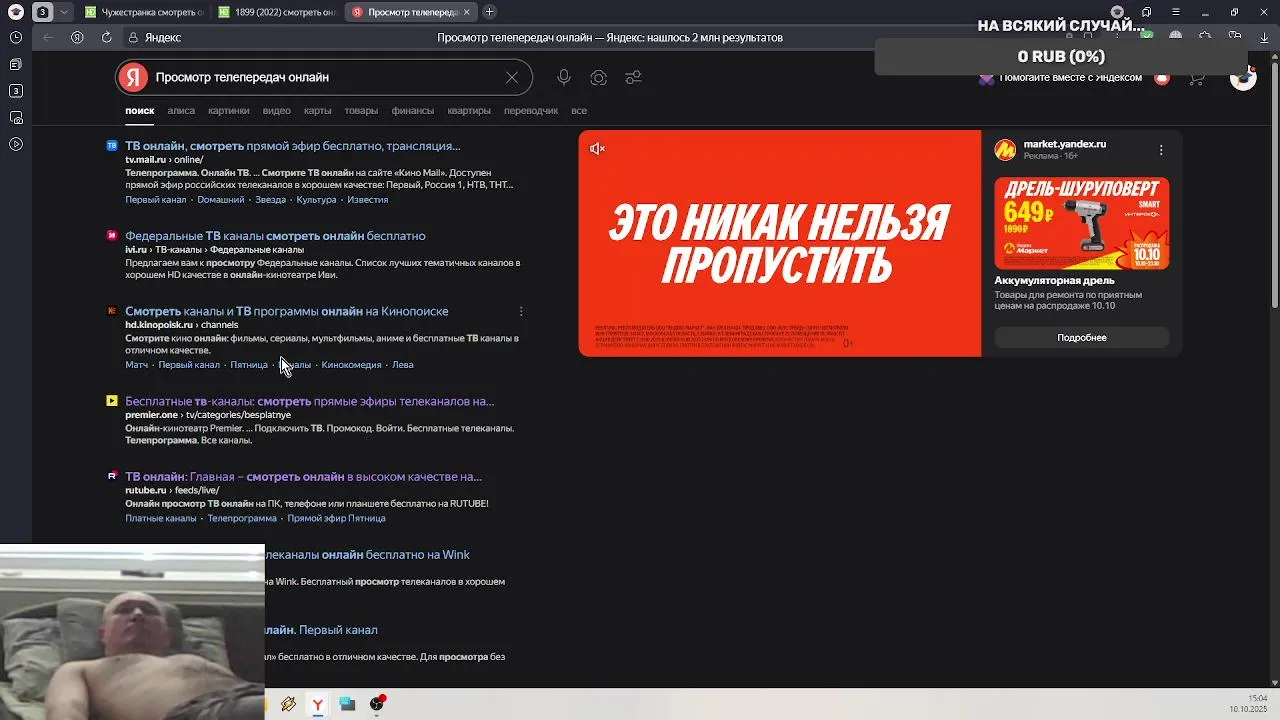The height and width of the screenshot is (720, 1280).
Task: Open image search by camera icon
Action: click(x=598, y=77)
